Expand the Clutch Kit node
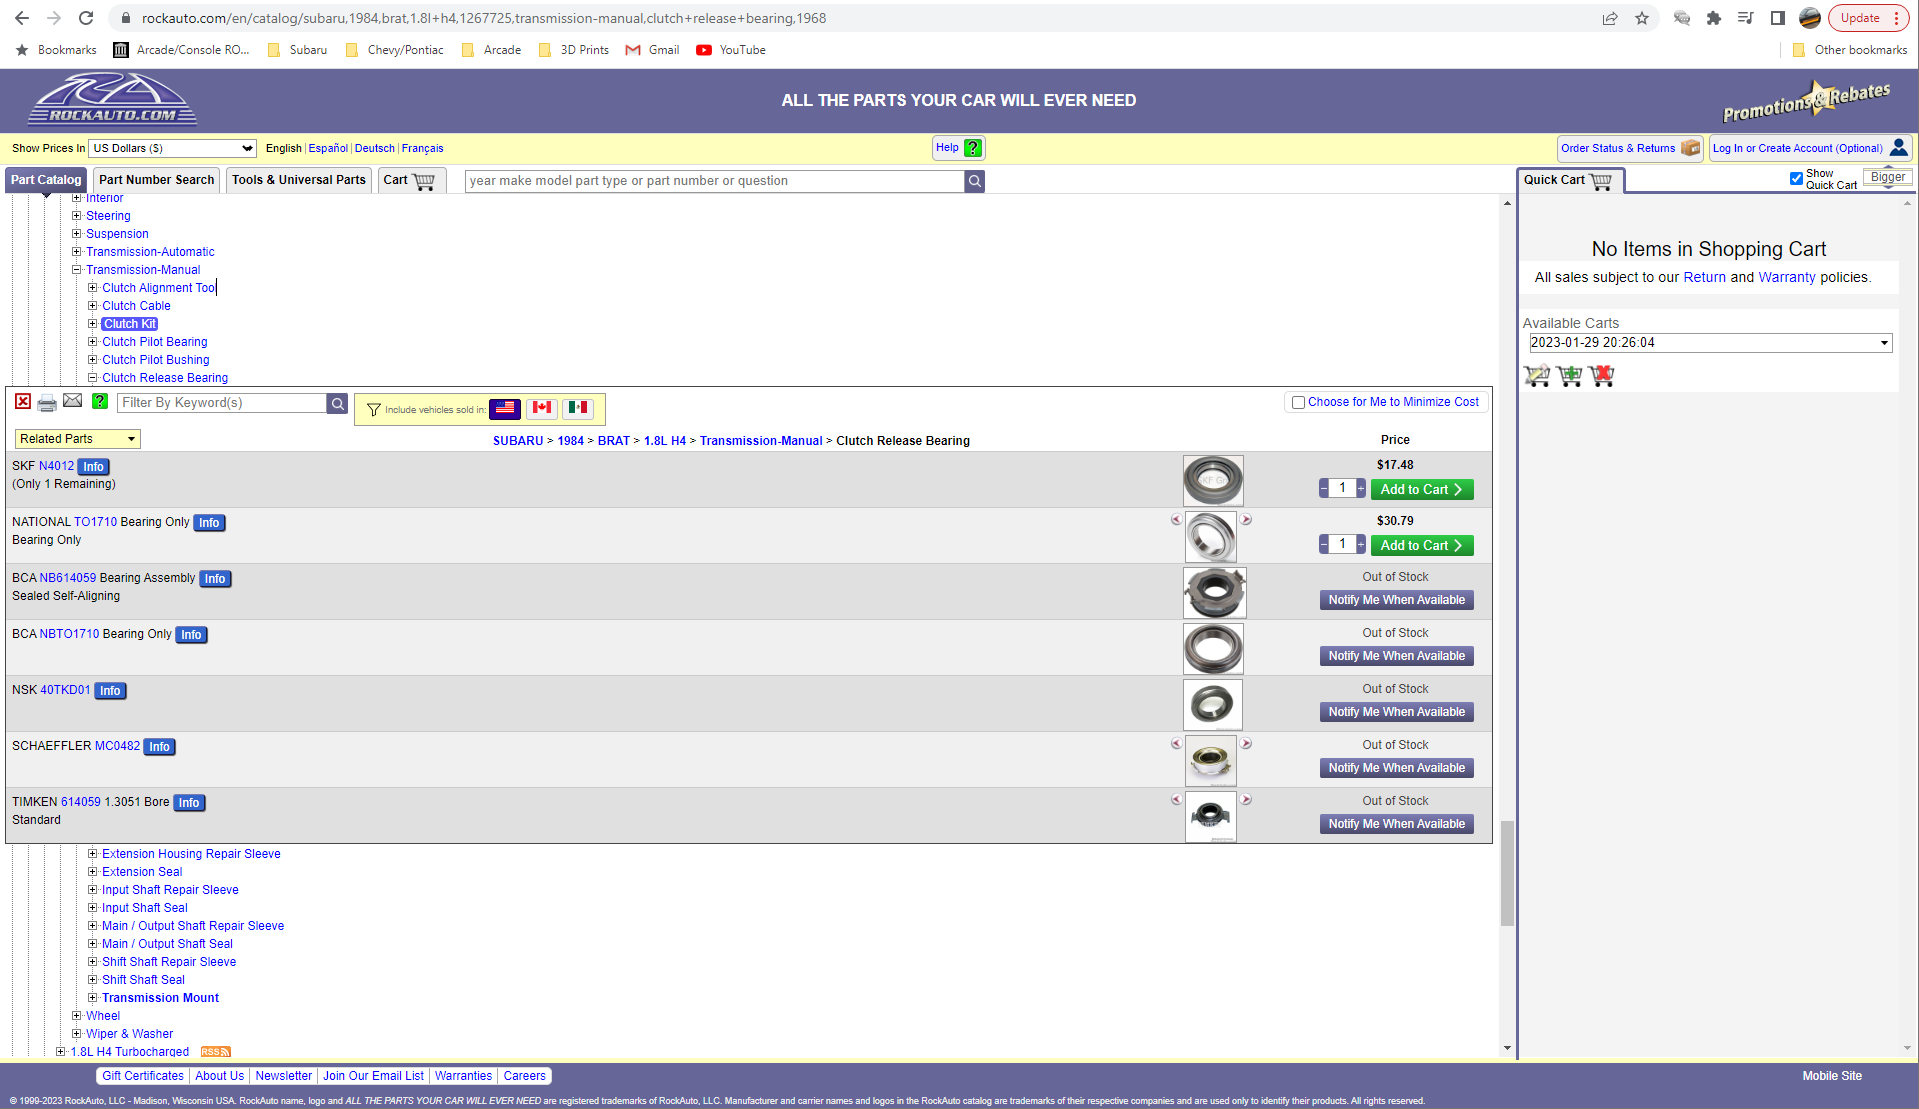1919x1109 pixels. 92,324
